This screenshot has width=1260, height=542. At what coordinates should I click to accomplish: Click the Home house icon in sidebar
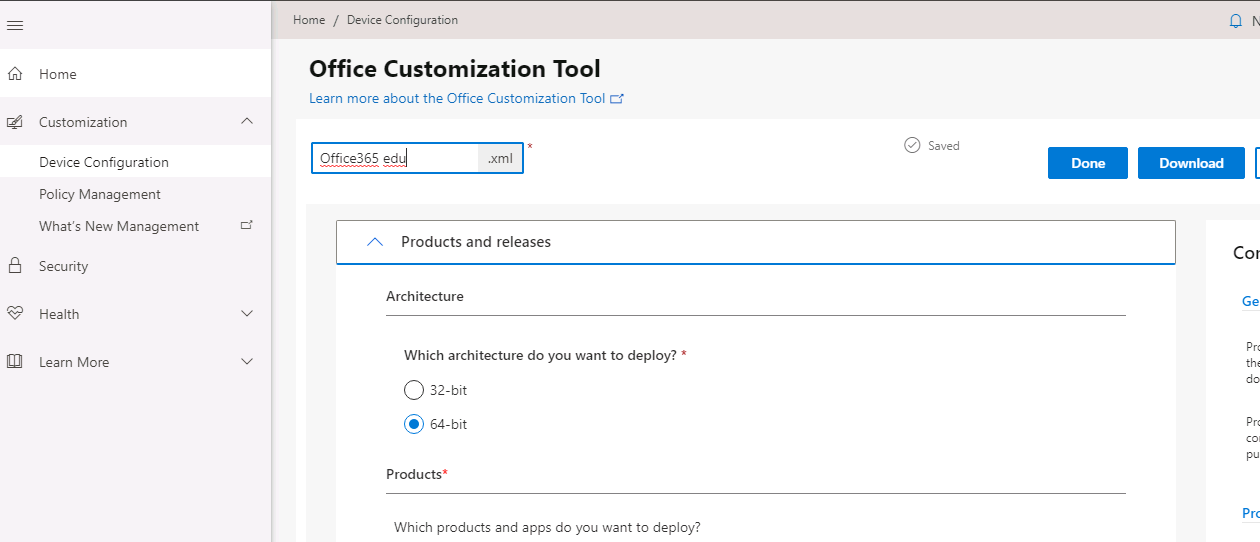pyautogui.click(x=15, y=74)
